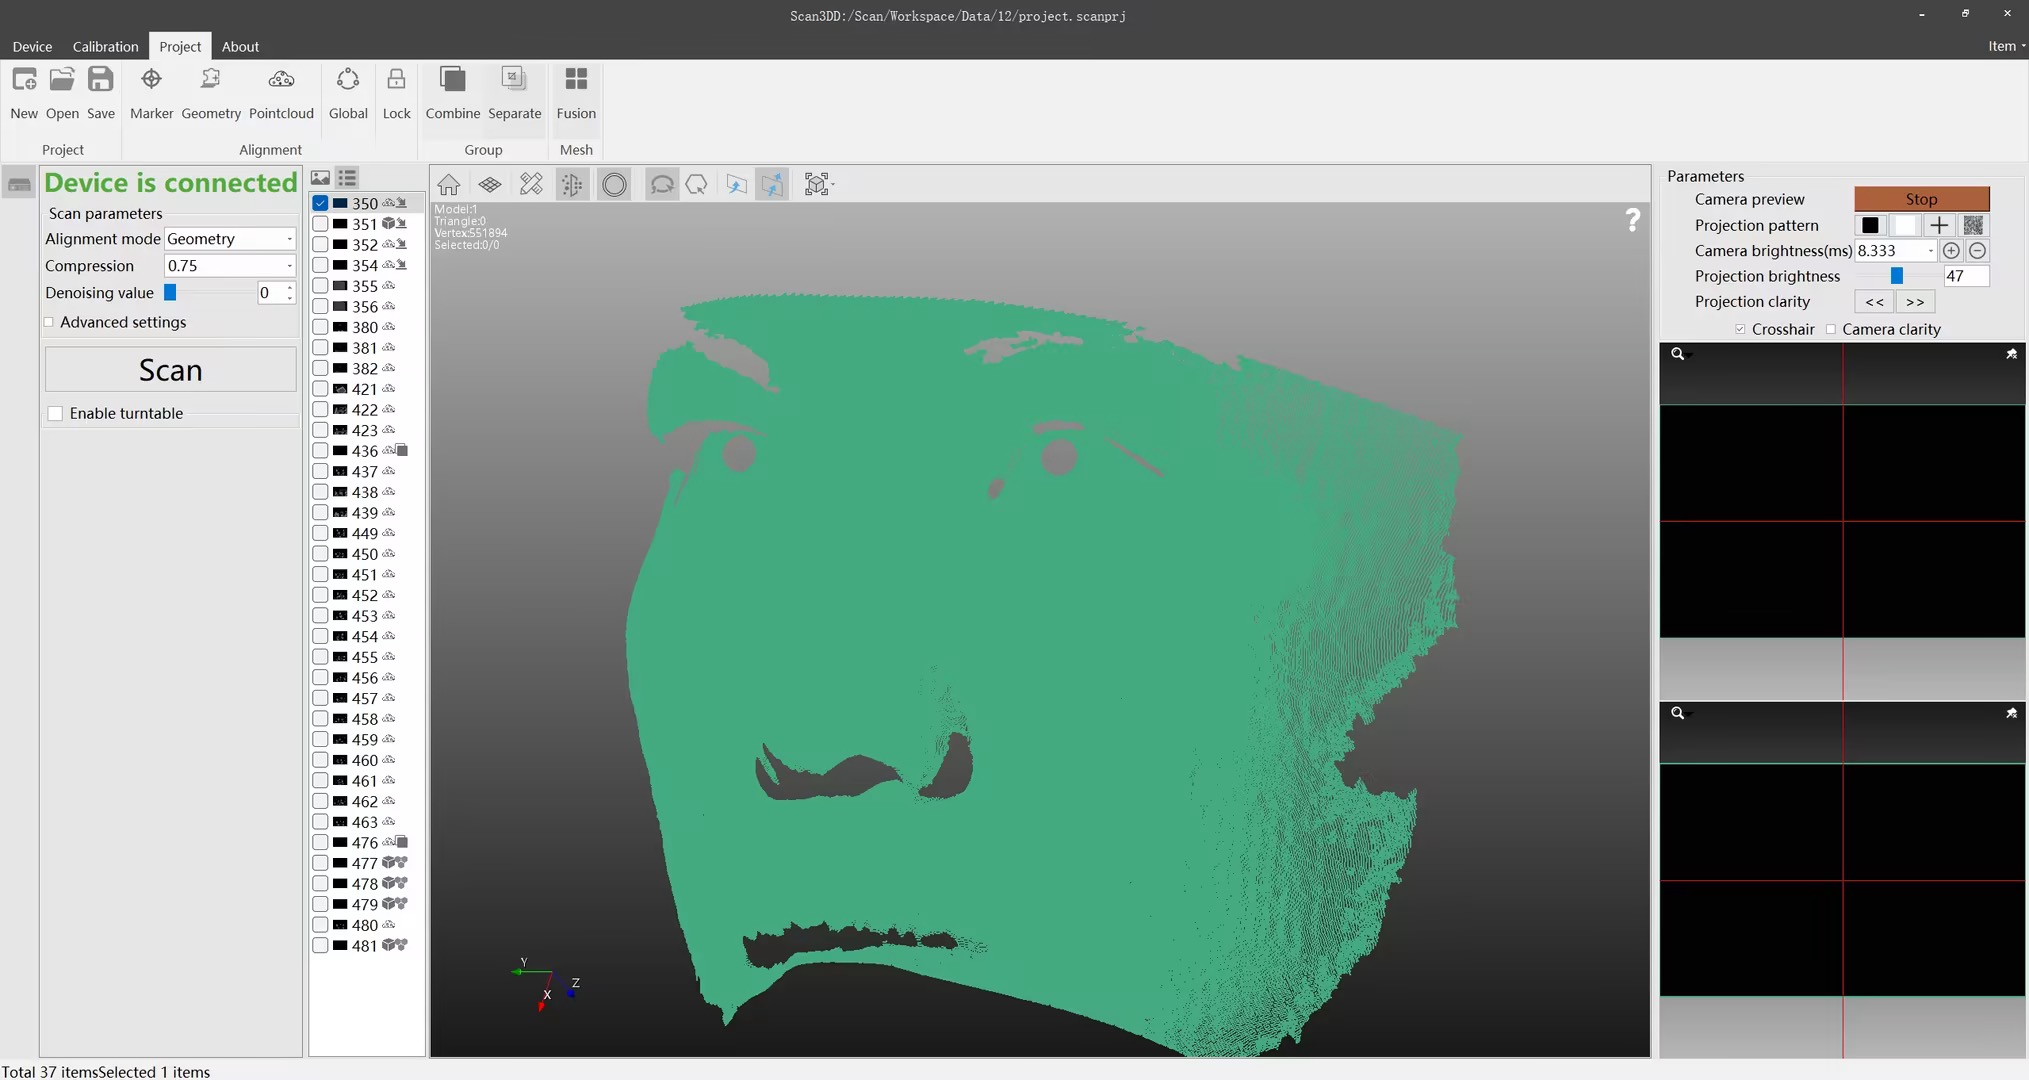Screen dimensions: 2029x1080
Task: Uncheck scan 350 in the list
Action: 320,203
